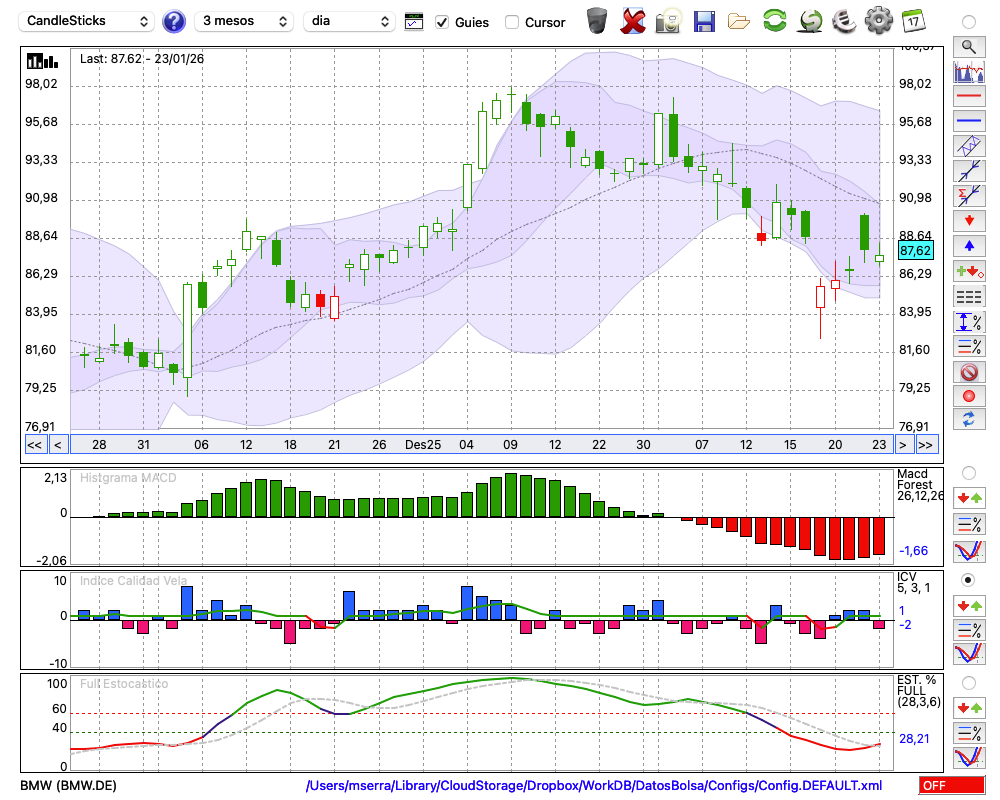Click the trash can icon in toolbar

pos(597,20)
